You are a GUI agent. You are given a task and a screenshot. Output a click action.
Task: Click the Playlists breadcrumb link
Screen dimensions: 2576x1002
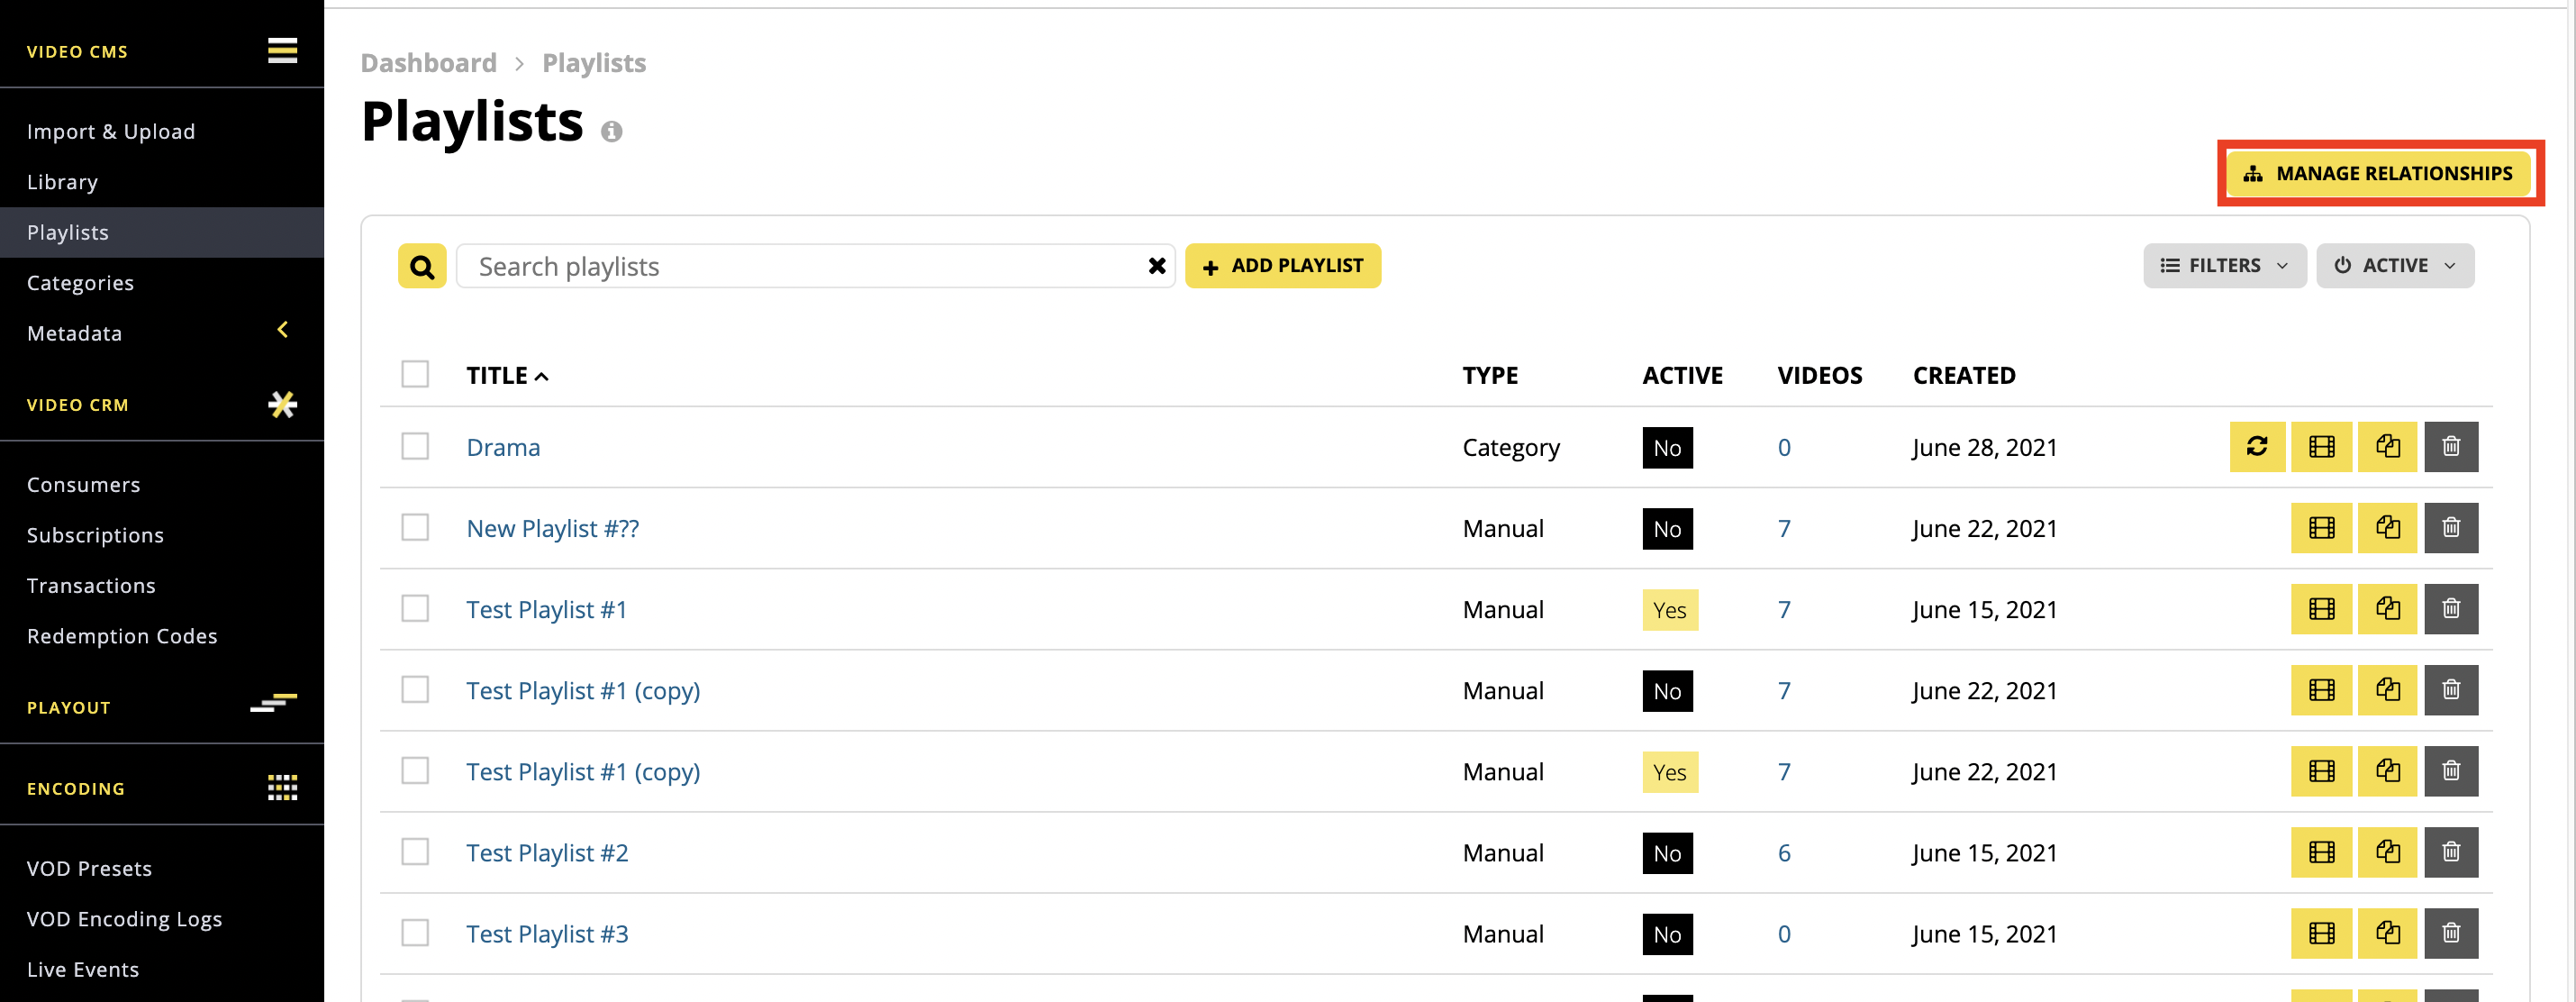[594, 63]
